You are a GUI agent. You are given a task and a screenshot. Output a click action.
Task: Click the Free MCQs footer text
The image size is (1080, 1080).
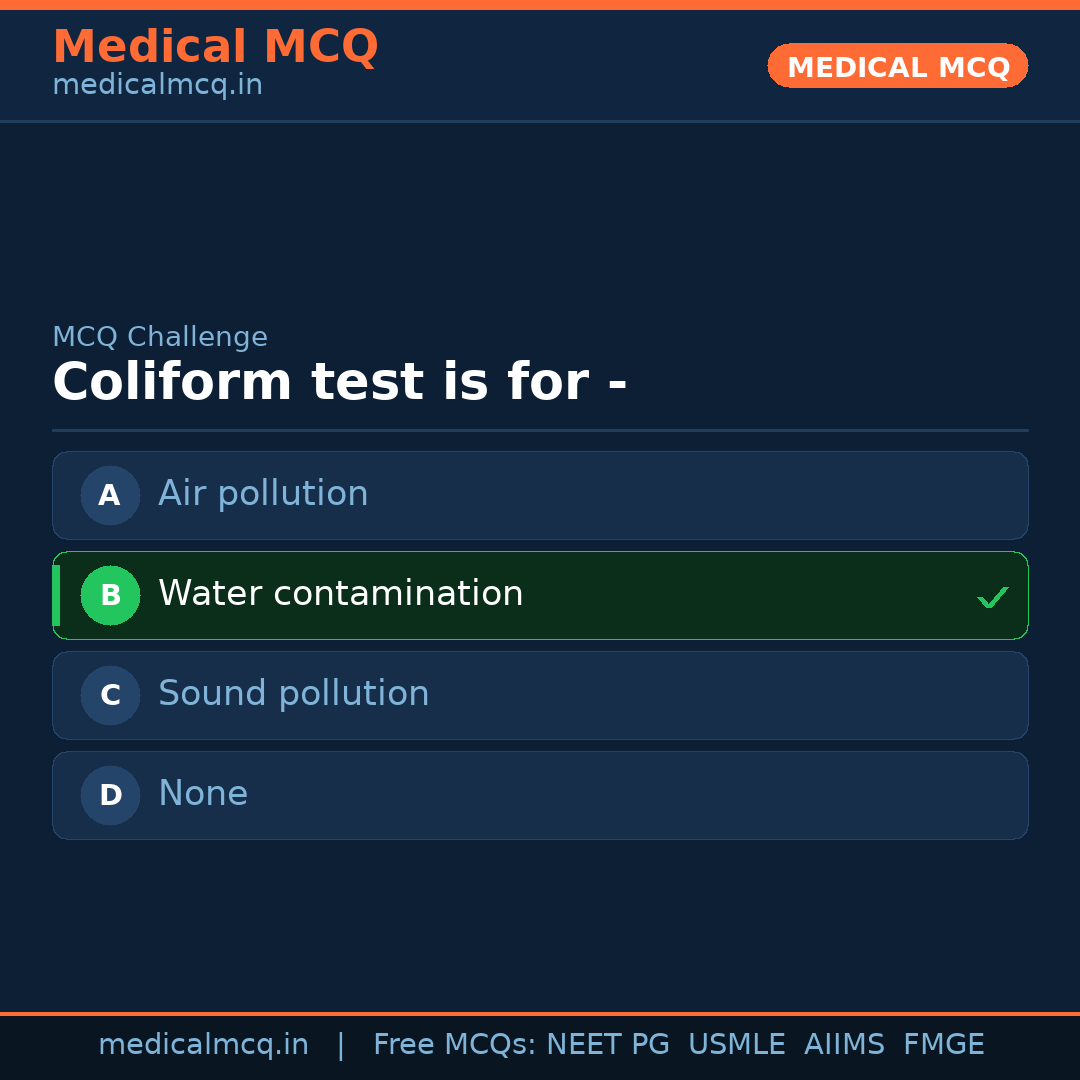pyautogui.click(x=454, y=1045)
